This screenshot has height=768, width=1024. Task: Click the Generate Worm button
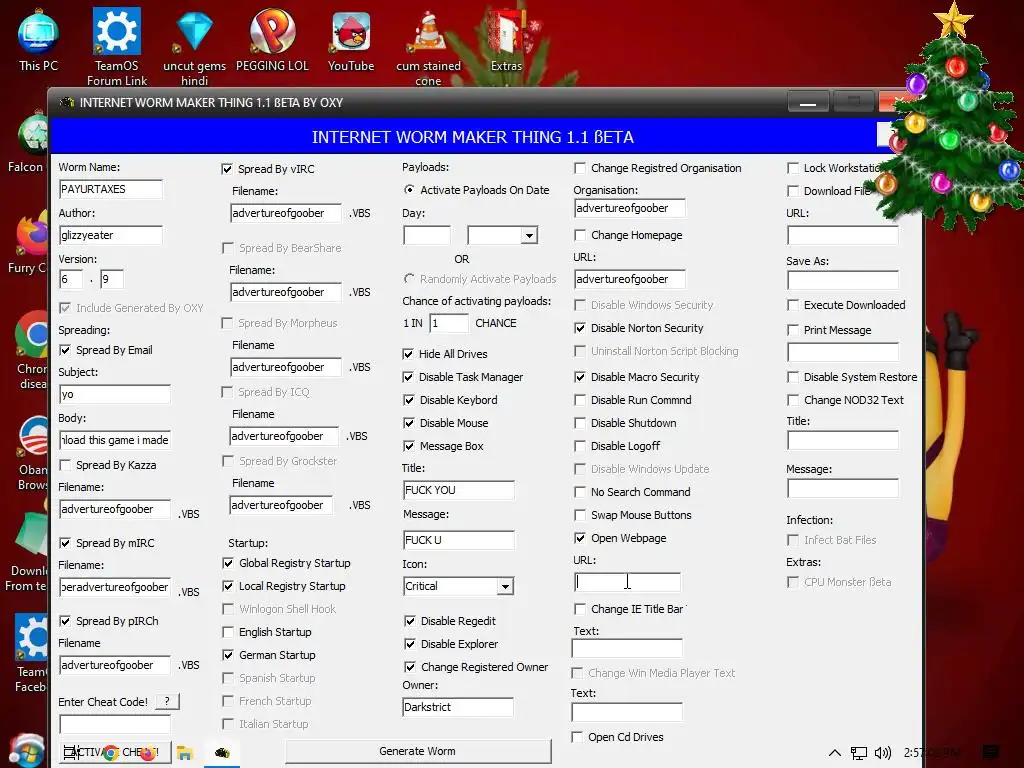point(418,751)
